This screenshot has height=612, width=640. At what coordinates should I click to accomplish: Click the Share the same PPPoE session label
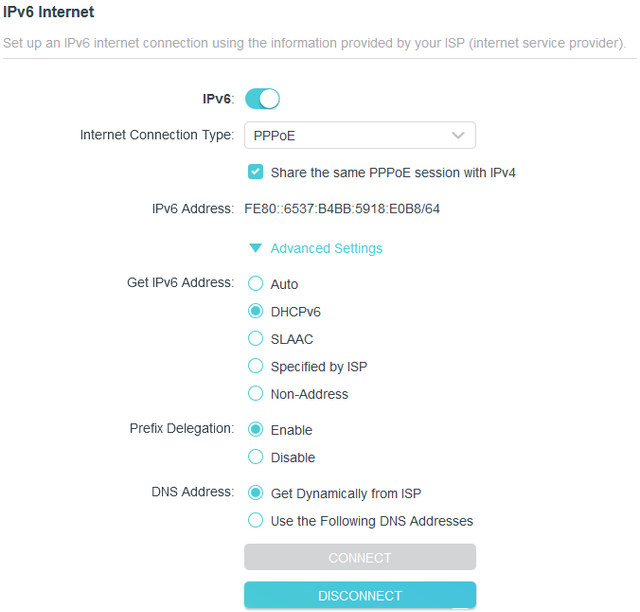coord(393,172)
